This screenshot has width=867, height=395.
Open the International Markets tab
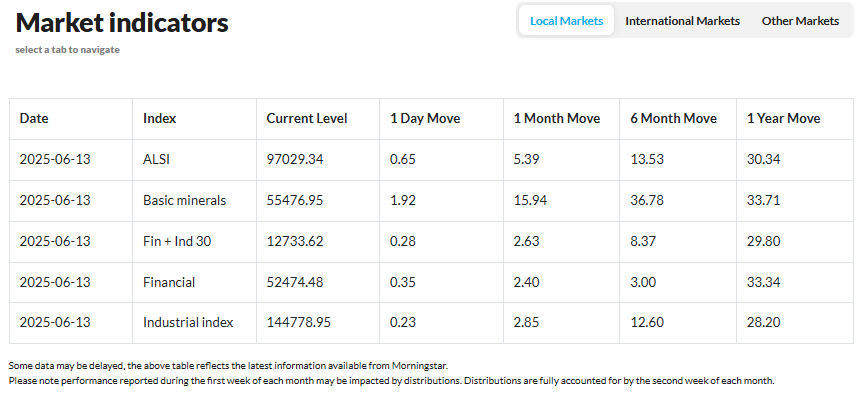pyautogui.click(x=682, y=21)
